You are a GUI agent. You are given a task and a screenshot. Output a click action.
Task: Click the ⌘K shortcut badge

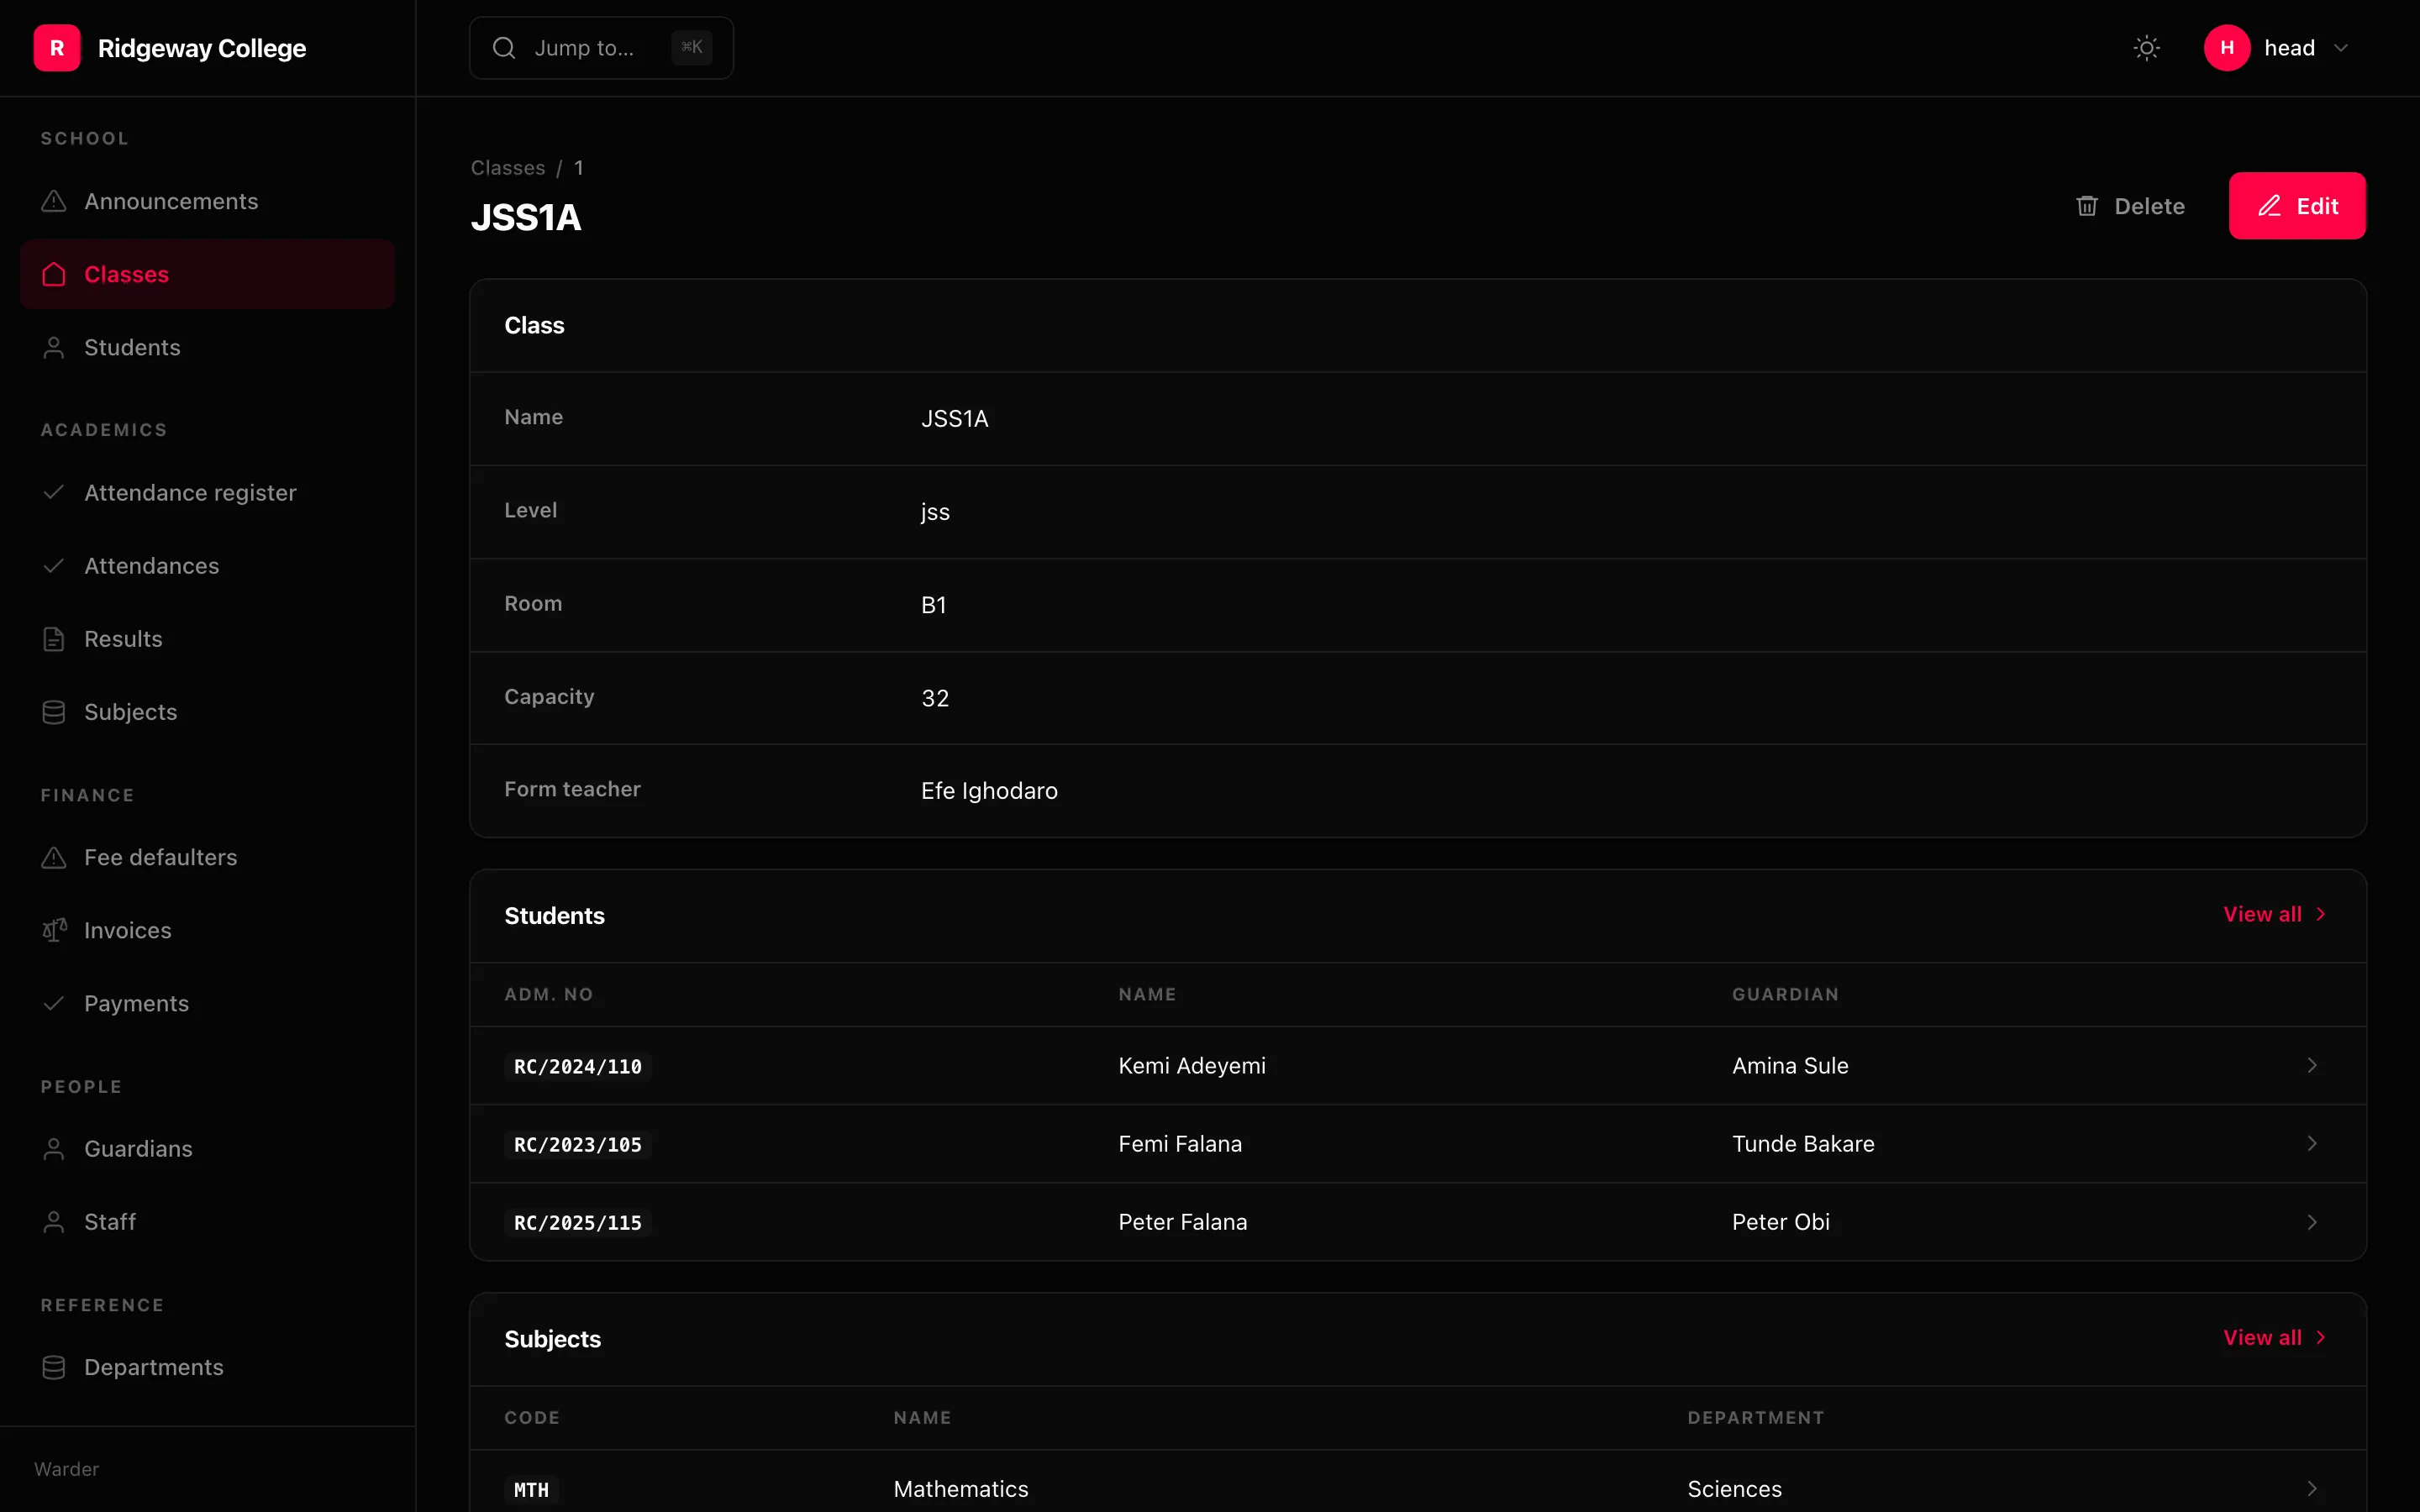(x=692, y=48)
